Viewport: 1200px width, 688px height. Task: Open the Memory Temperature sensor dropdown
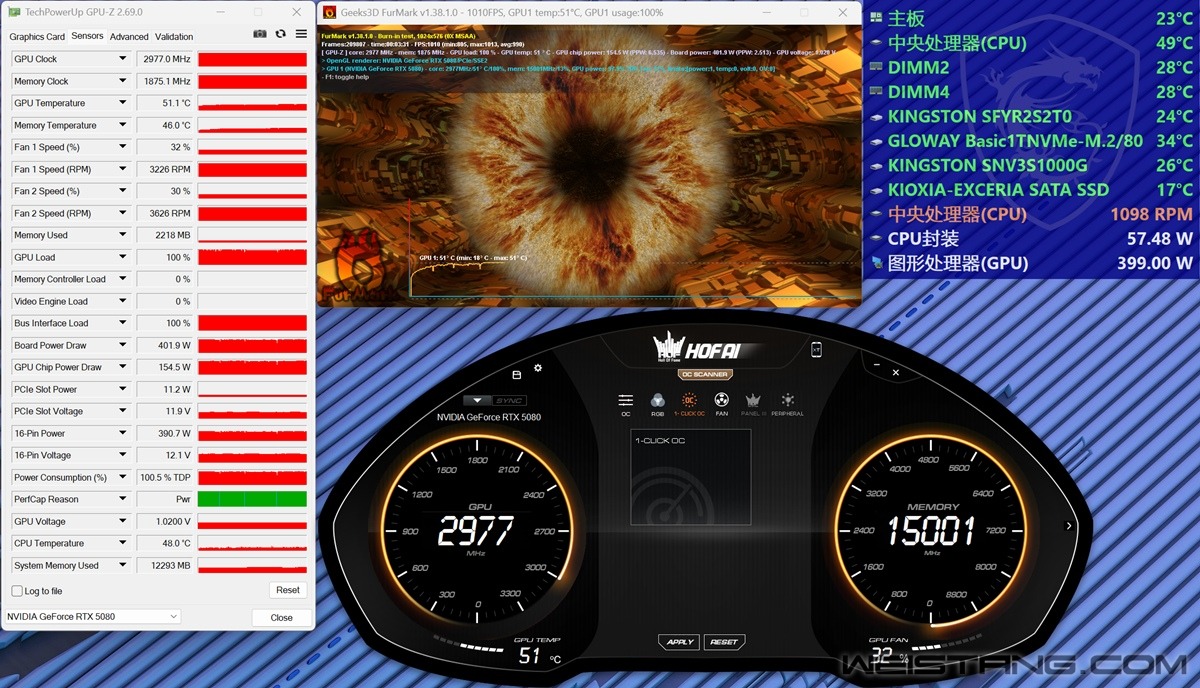[x=123, y=125]
